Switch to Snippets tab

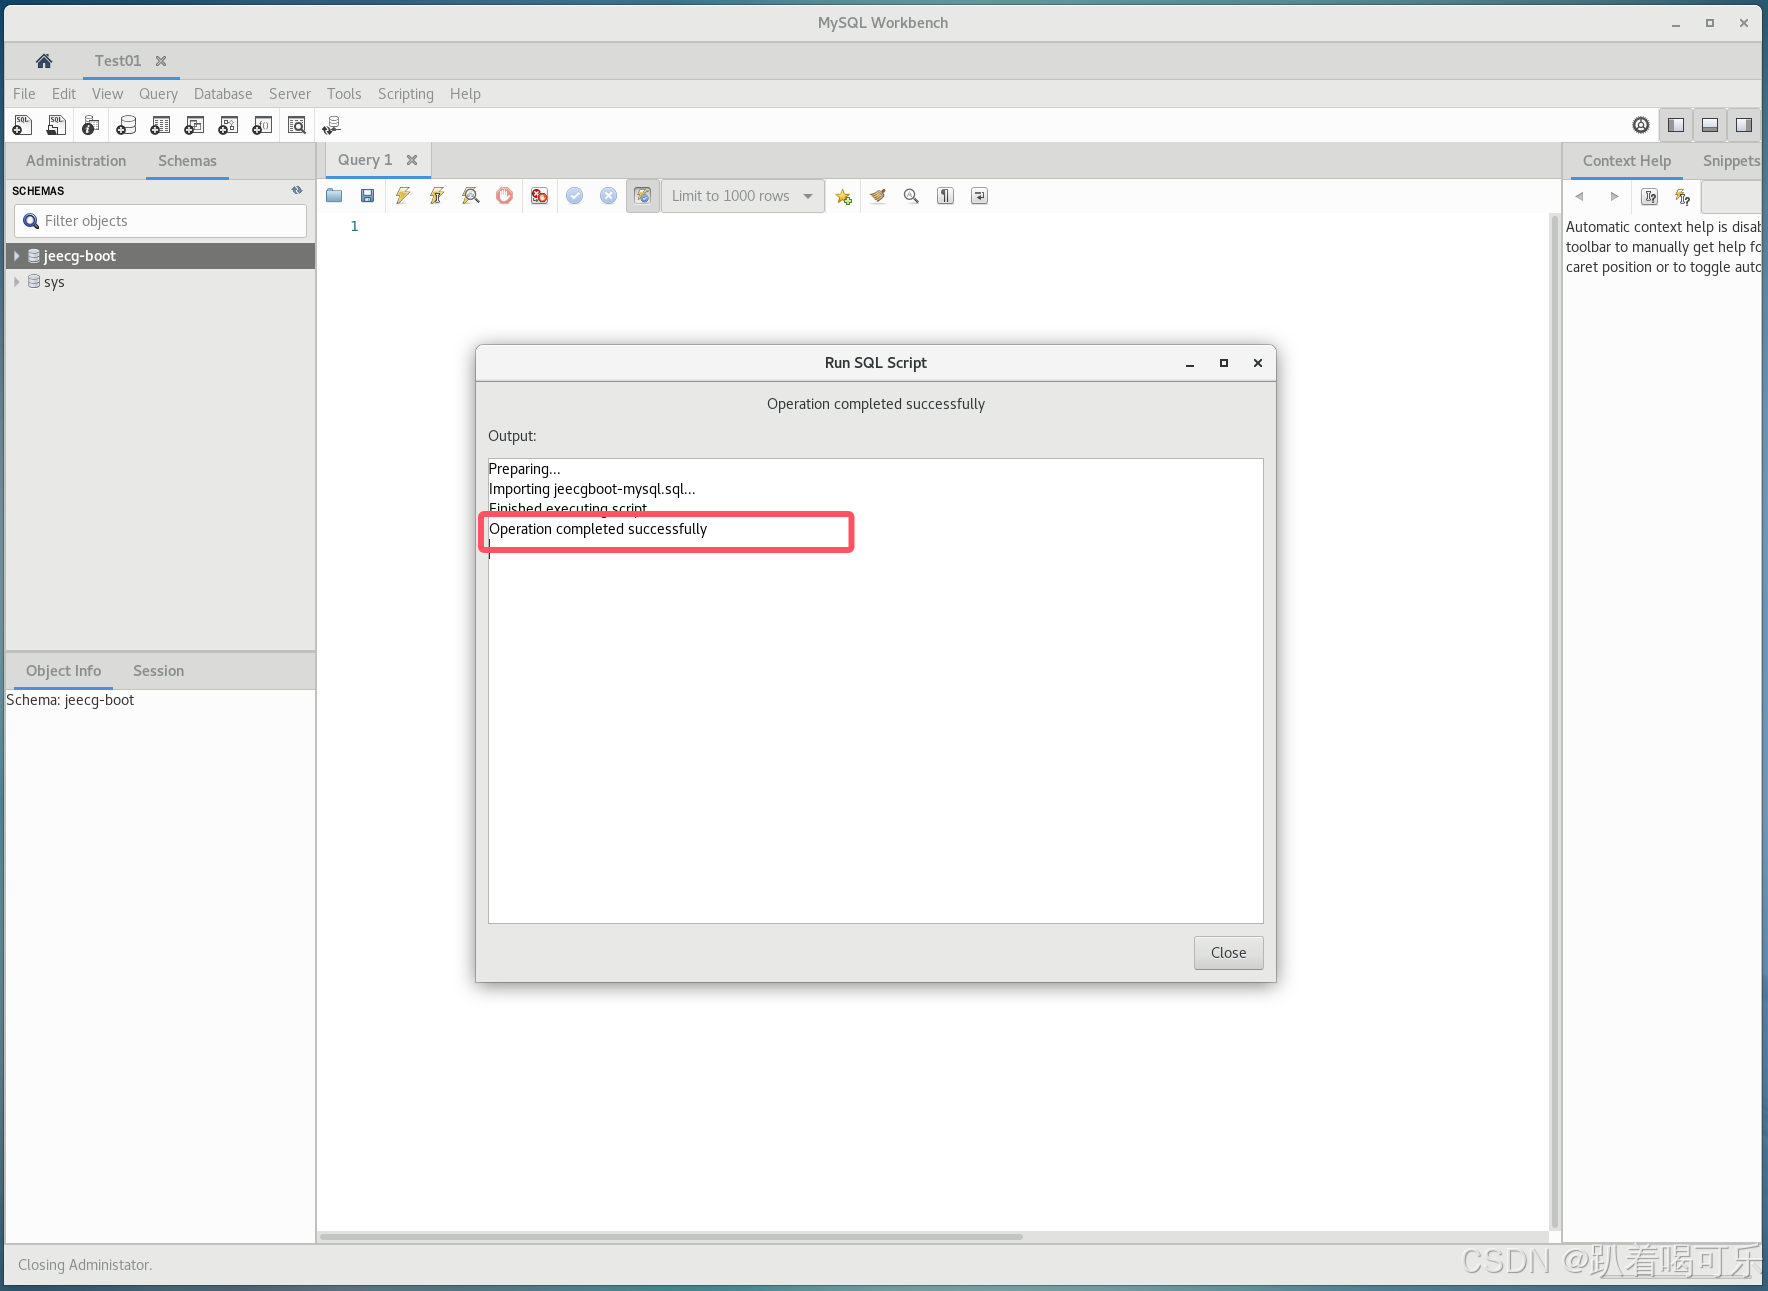(x=1731, y=161)
